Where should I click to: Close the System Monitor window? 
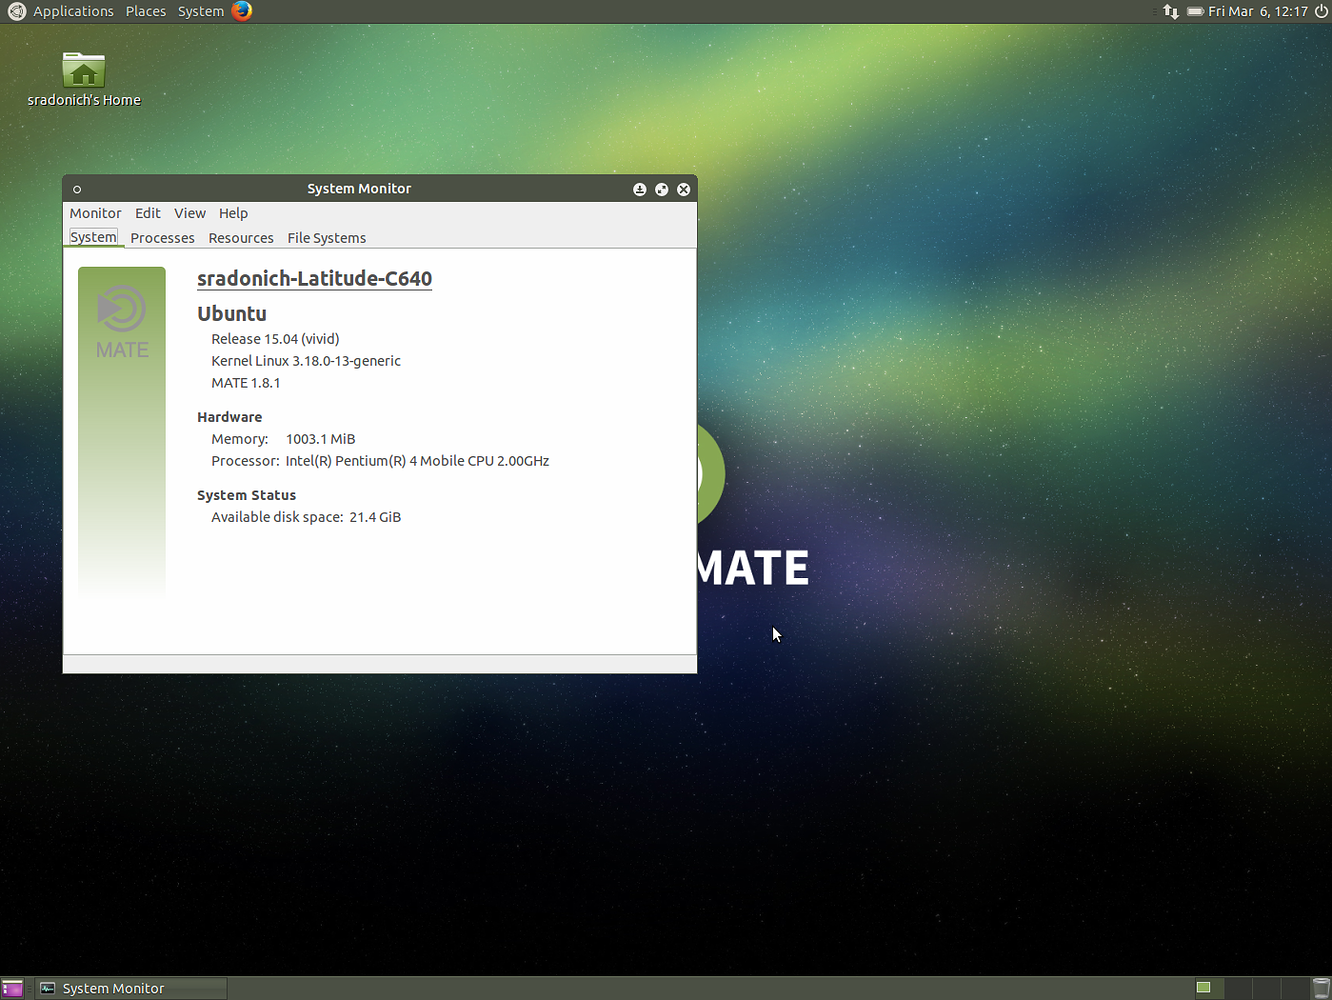[684, 189]
